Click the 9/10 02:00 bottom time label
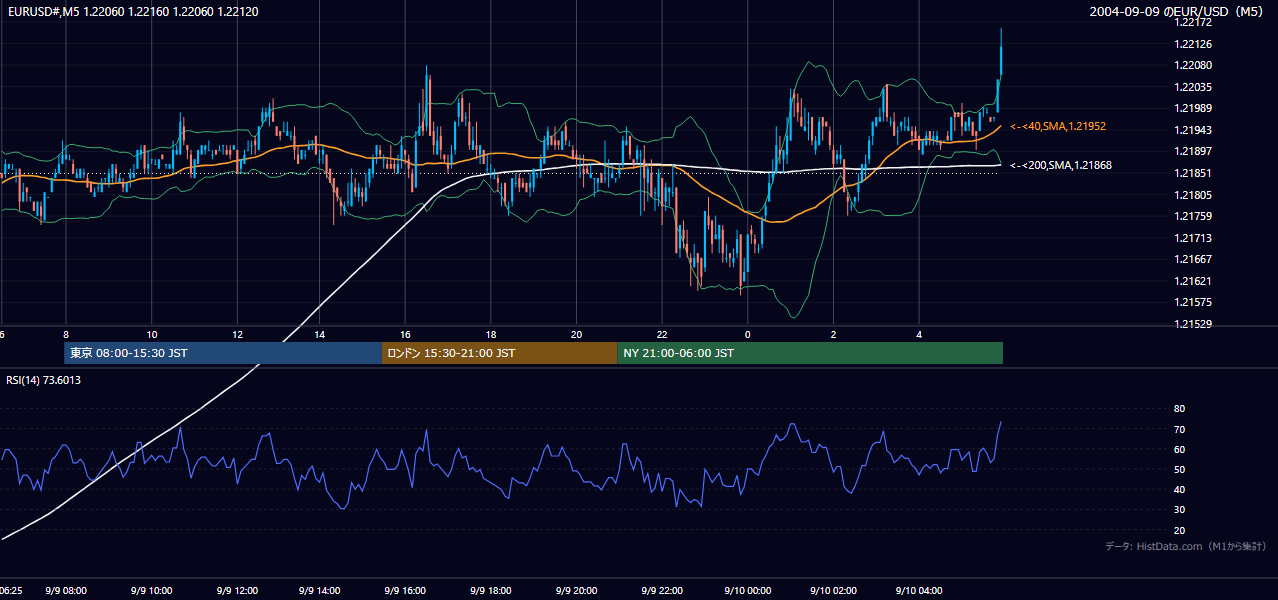 pos(833,591)
